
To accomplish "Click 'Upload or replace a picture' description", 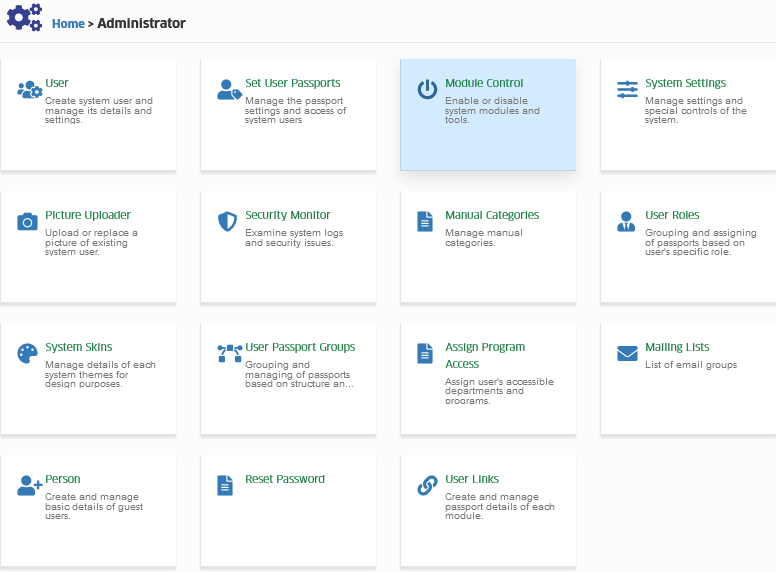I will (x=91, y=242).
